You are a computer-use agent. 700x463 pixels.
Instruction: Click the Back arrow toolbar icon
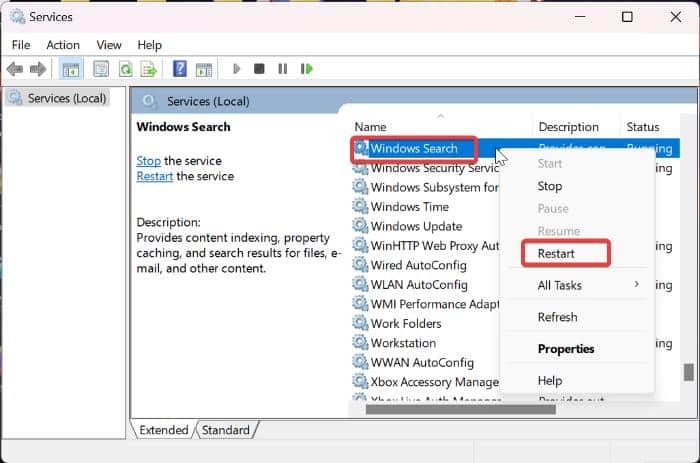point(15,69)
